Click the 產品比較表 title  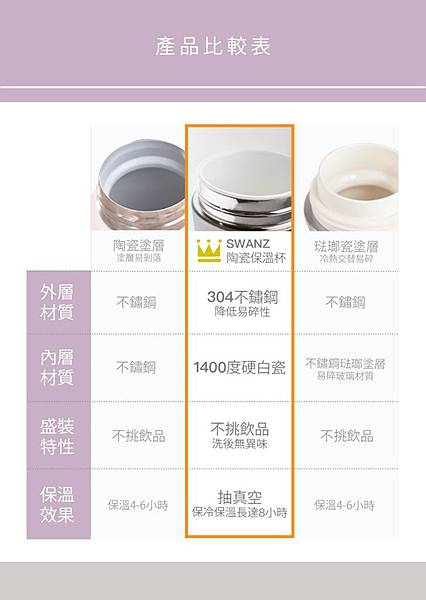(213, 46)
